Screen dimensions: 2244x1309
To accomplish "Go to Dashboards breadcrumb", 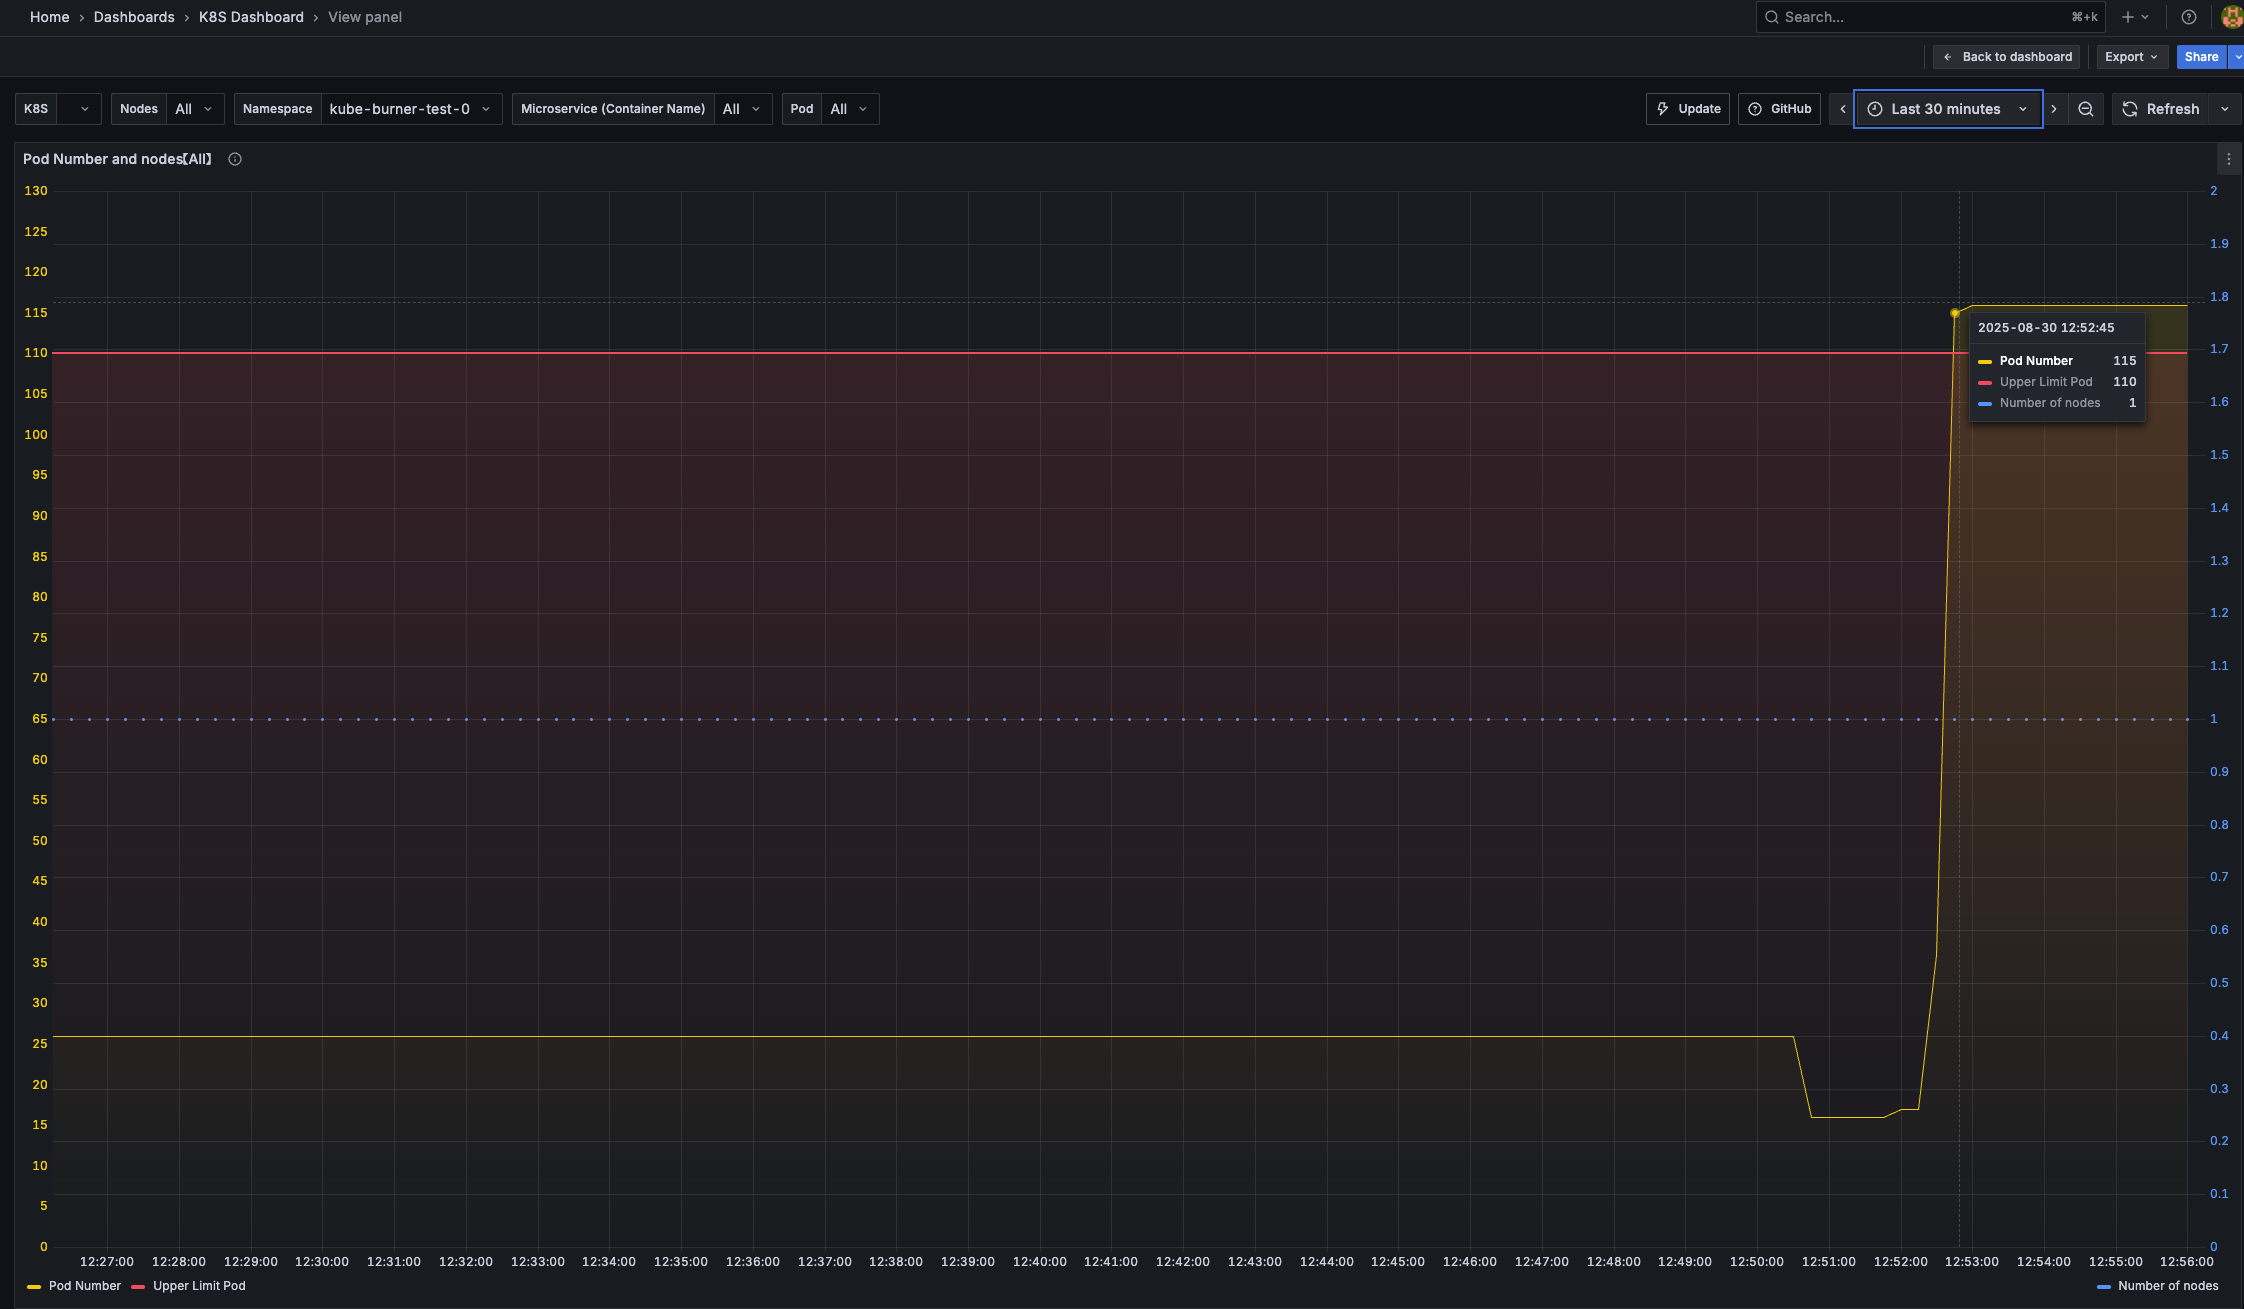I will click(x=134, y=17).
